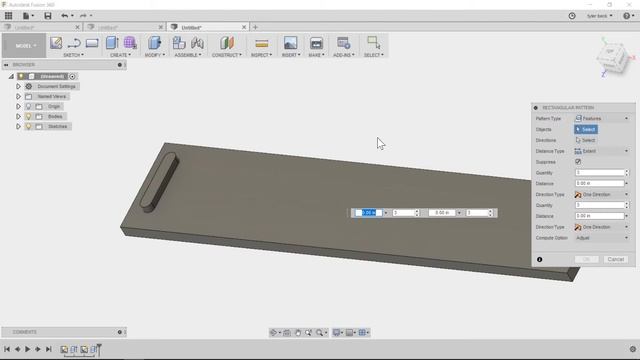Toggle Bodies visibility light bulb
640x360 pixels.
tap(29, 116)
